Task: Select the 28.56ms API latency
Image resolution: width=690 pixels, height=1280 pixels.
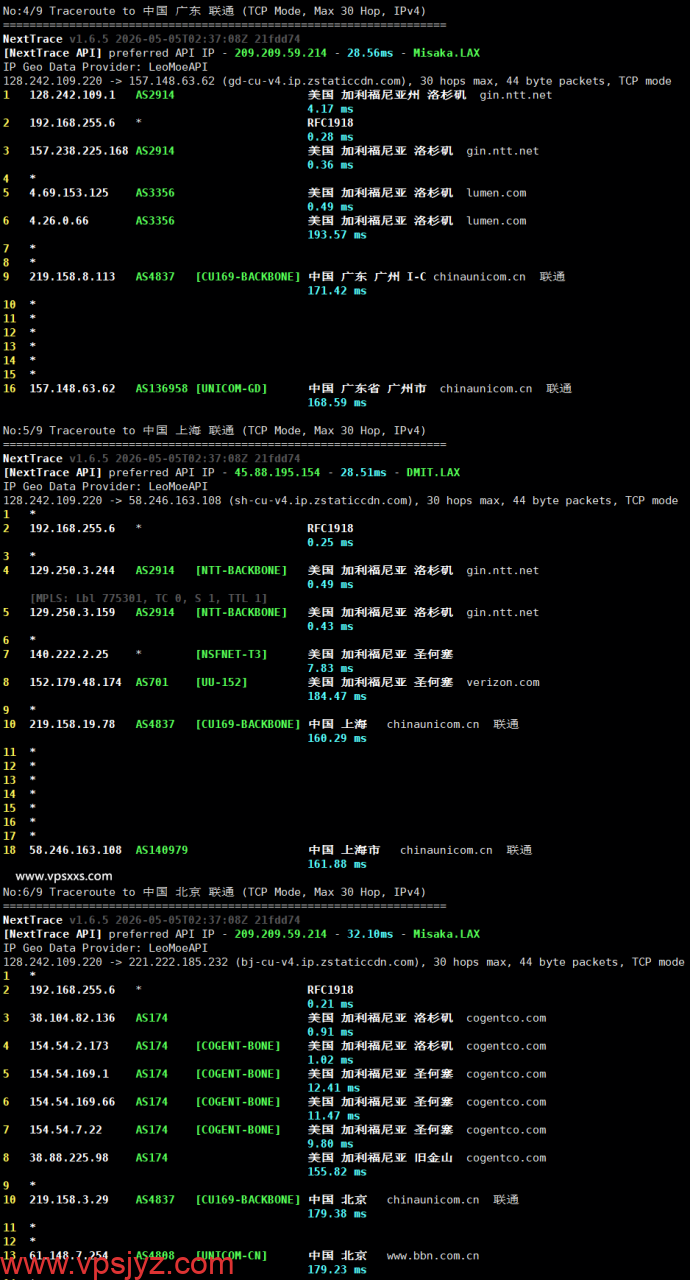Action: click(368, 53)
